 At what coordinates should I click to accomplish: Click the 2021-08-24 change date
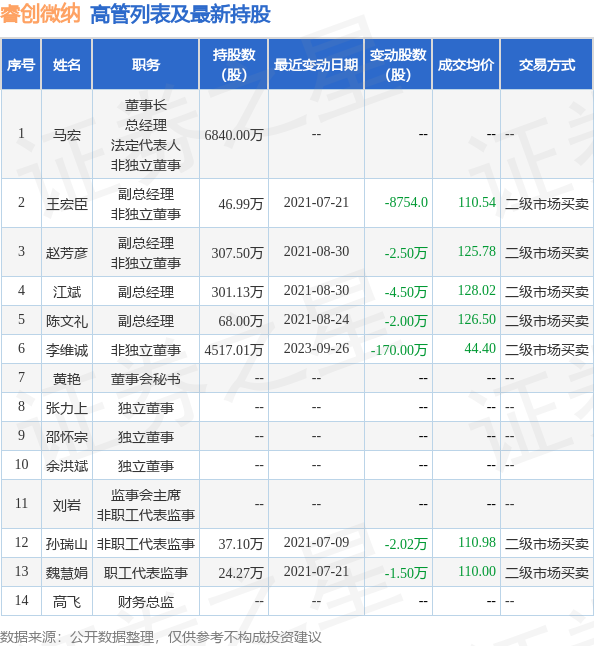pos(316,319)
